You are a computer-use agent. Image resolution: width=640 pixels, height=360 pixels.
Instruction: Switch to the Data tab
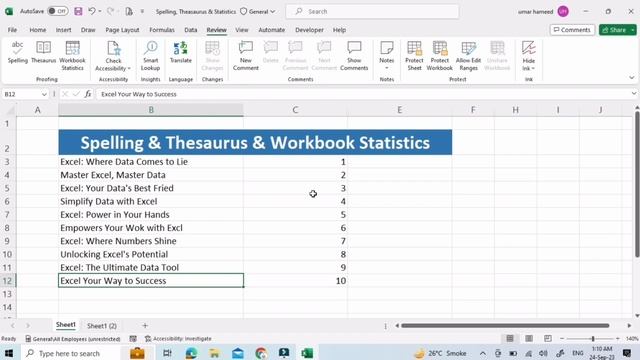click(191, 30)
